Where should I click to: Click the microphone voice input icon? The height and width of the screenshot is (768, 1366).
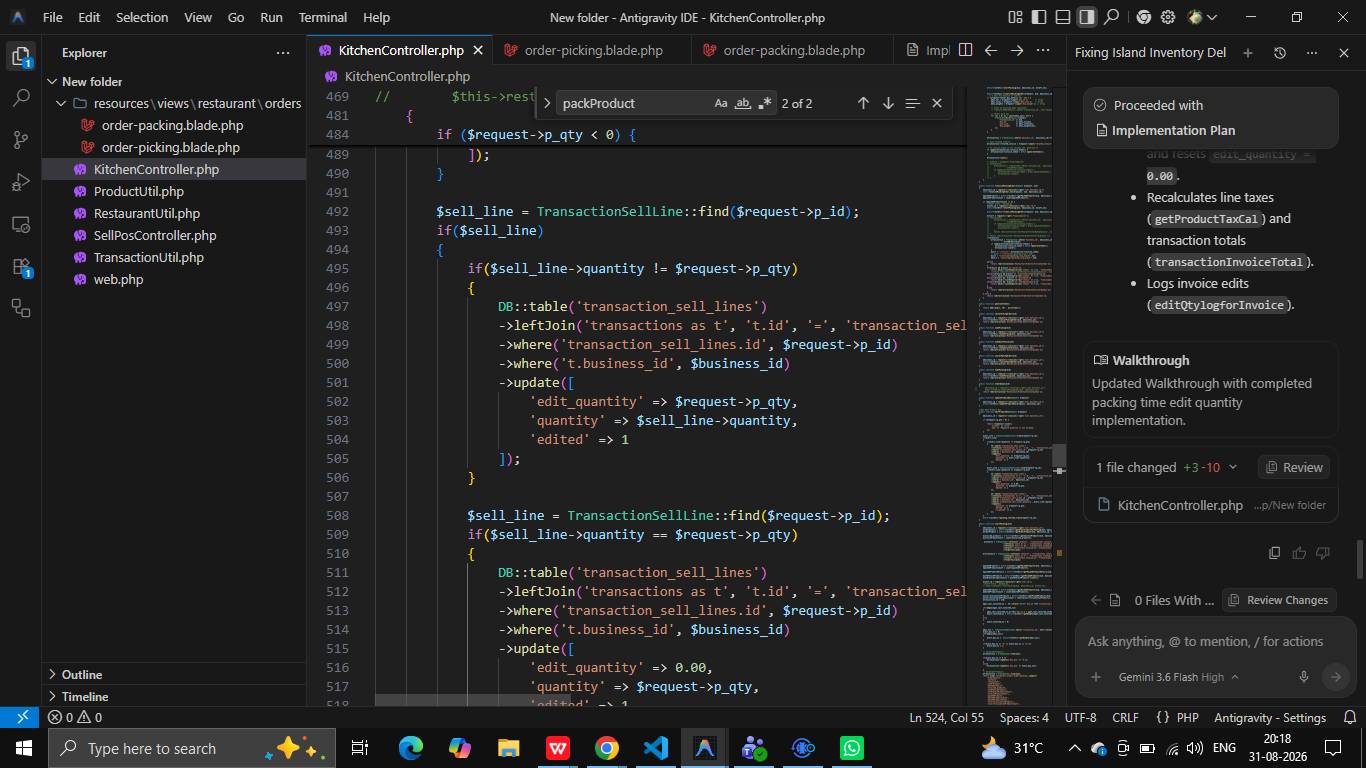point(1303,677)
